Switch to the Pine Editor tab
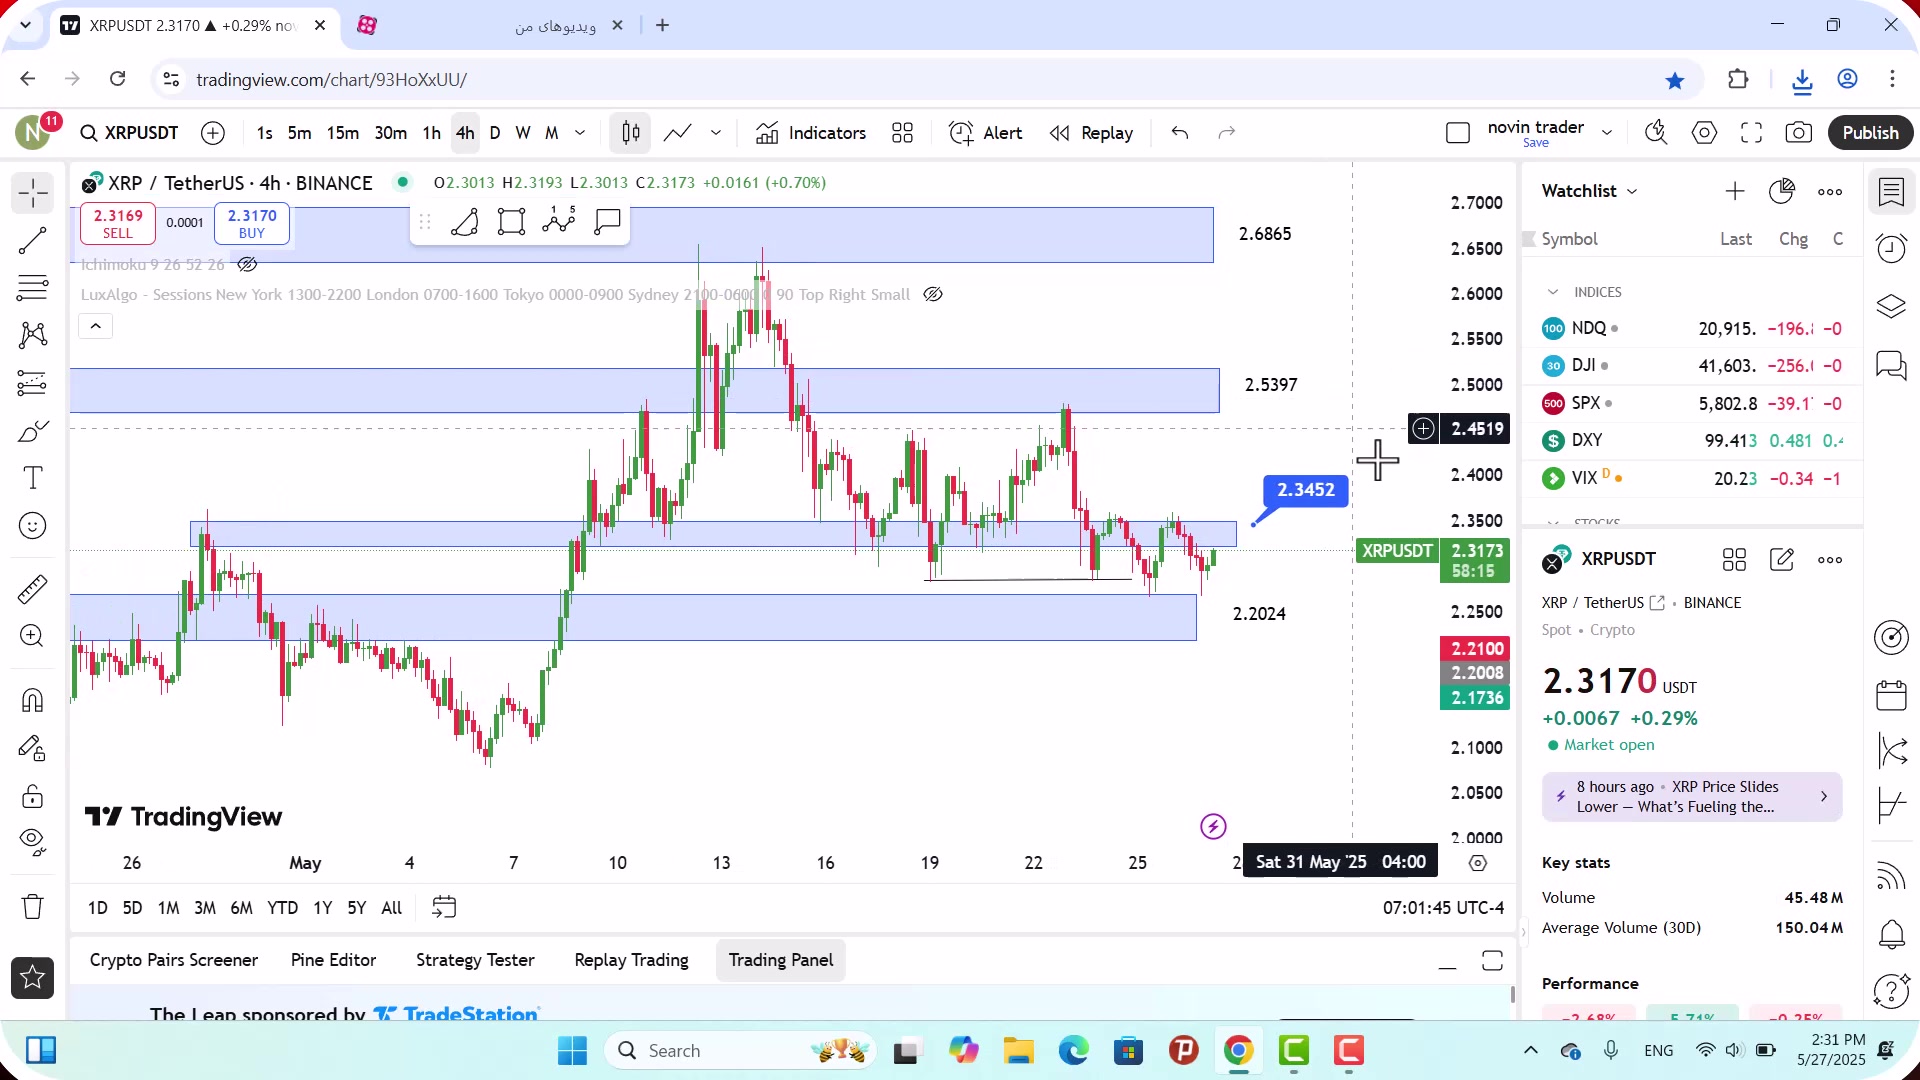 (333, 960)
